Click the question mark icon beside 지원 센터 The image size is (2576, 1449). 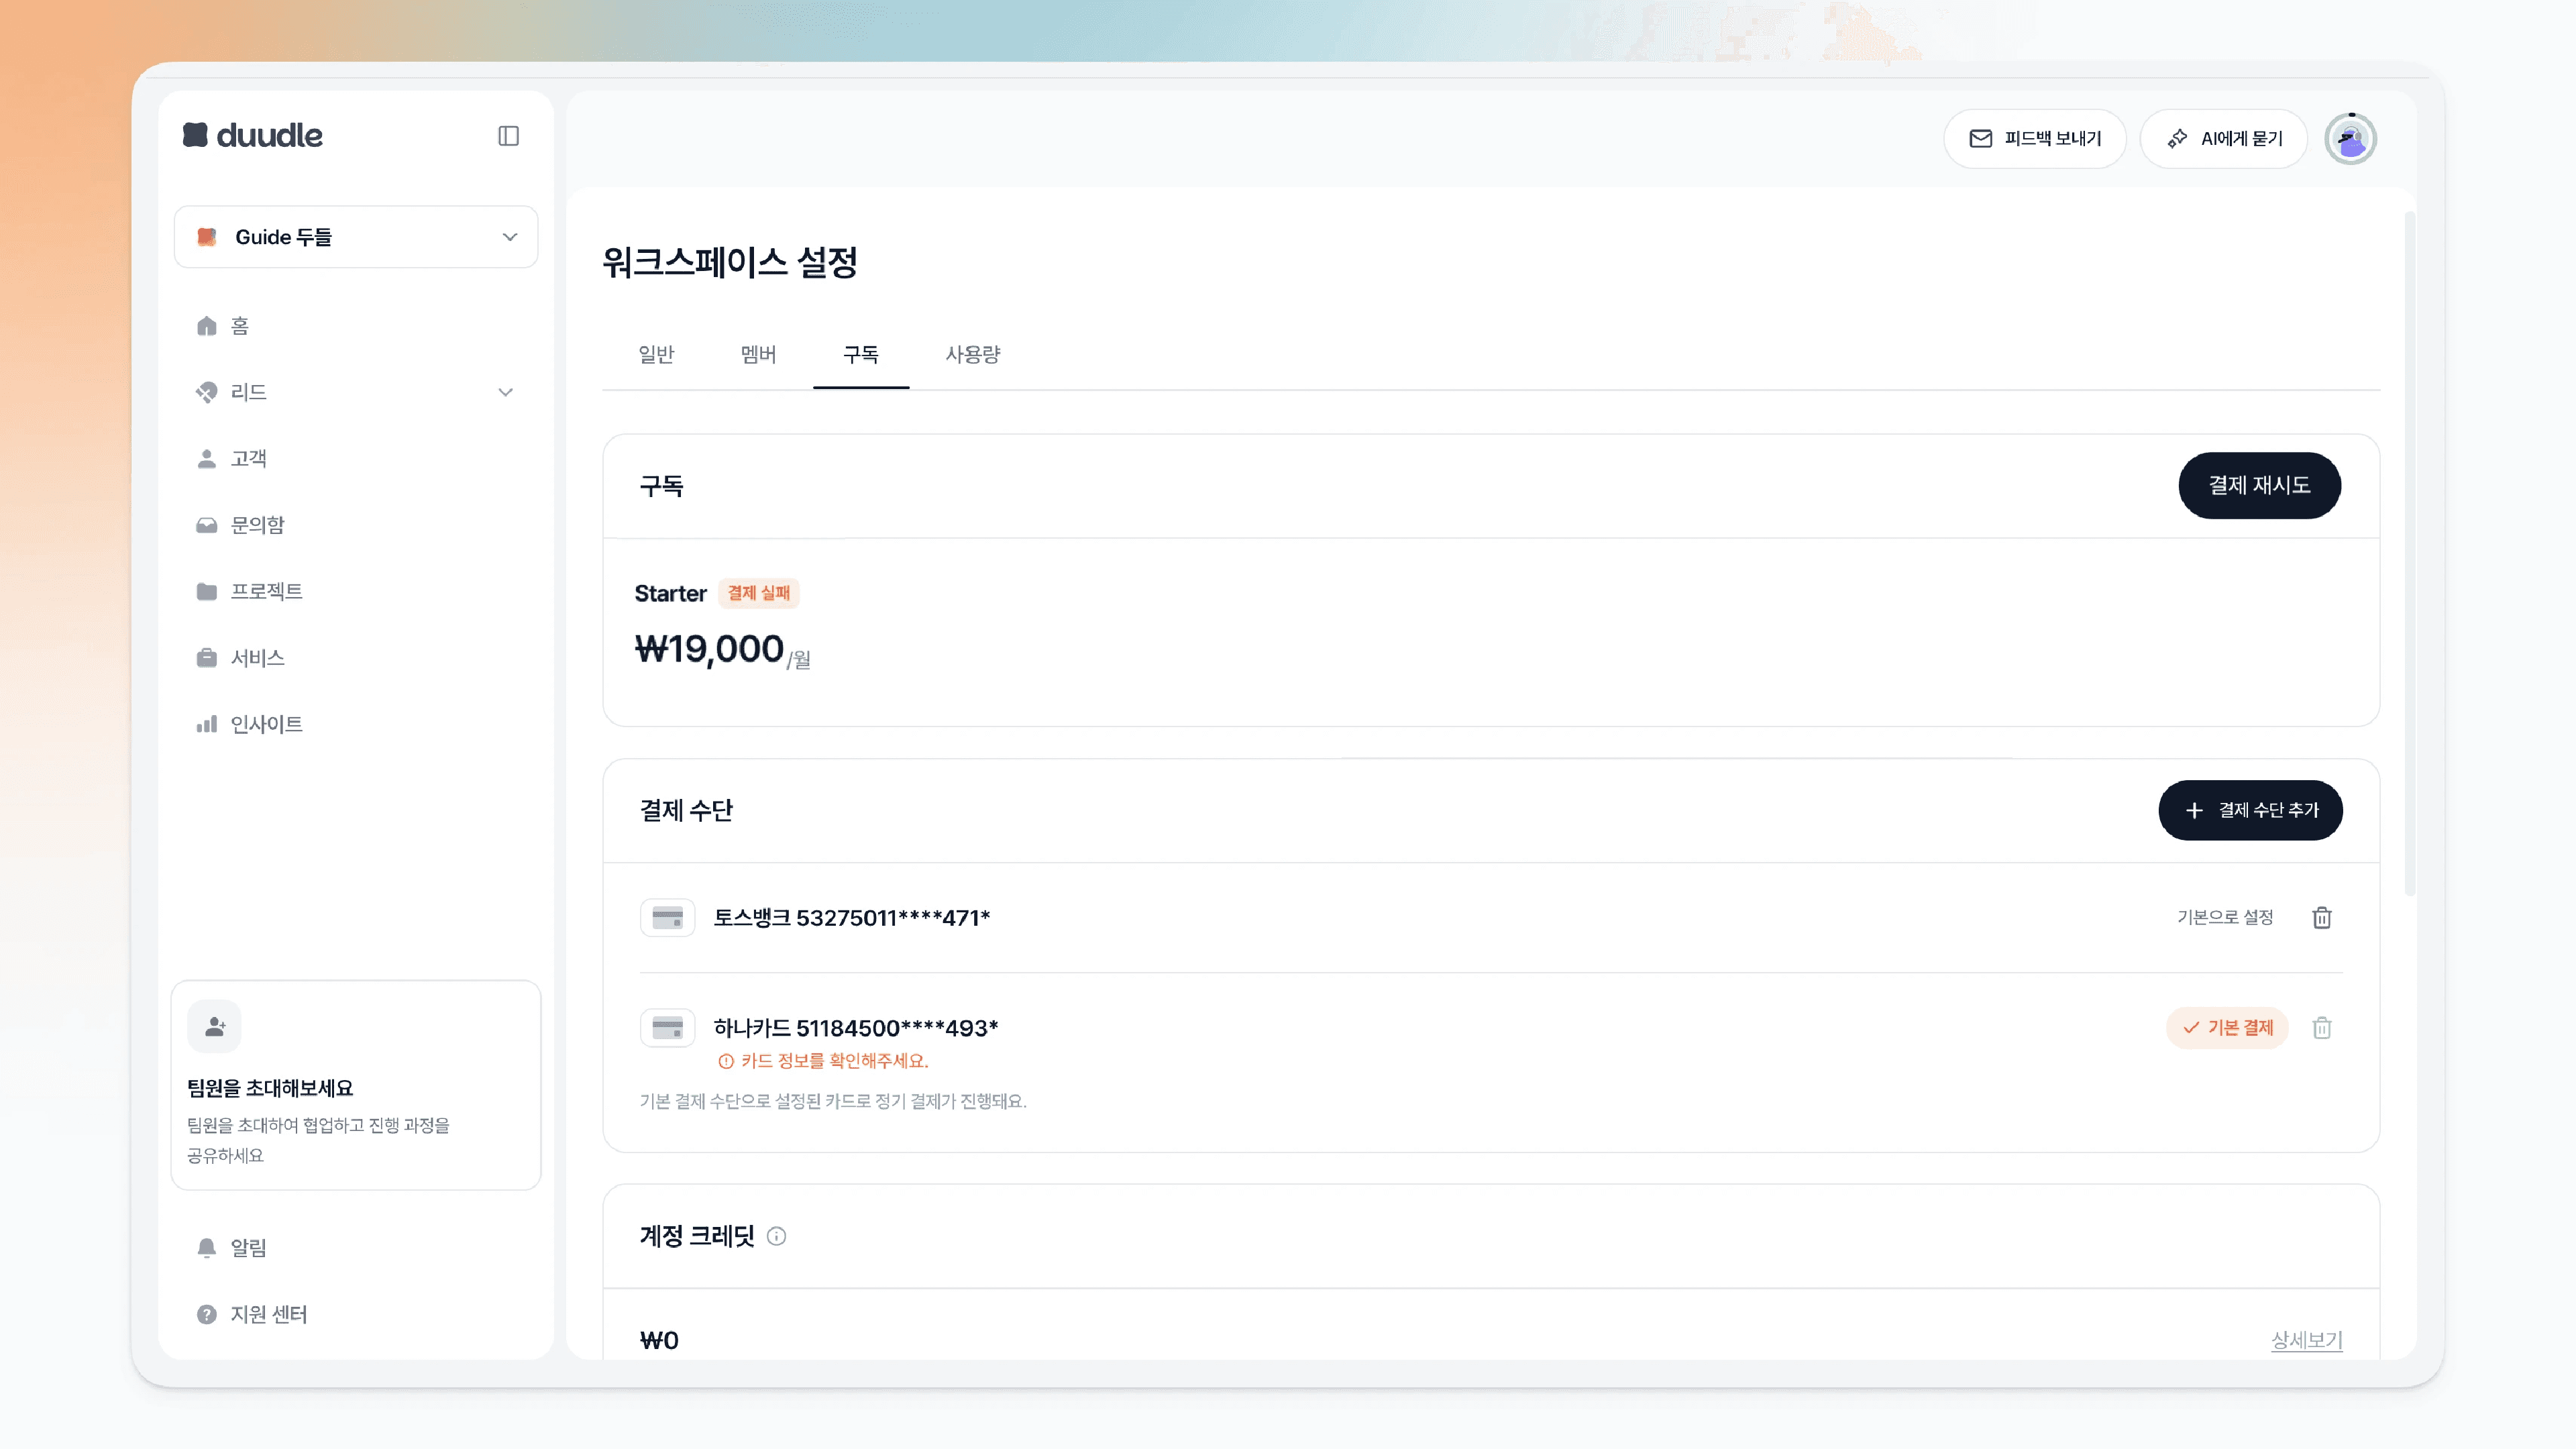207,1314
